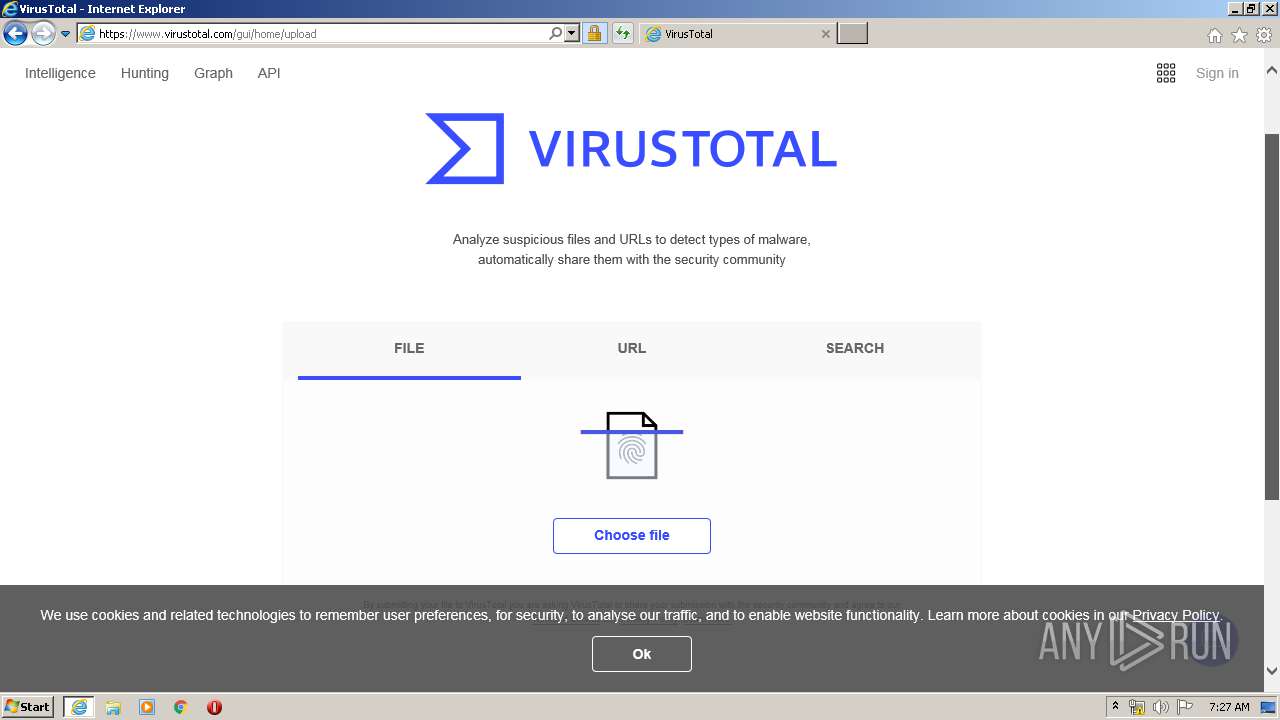Click the Internet Explorer forward arrow button
Viewport: 1280px width, 720px height.
click(x=43, y=34)
